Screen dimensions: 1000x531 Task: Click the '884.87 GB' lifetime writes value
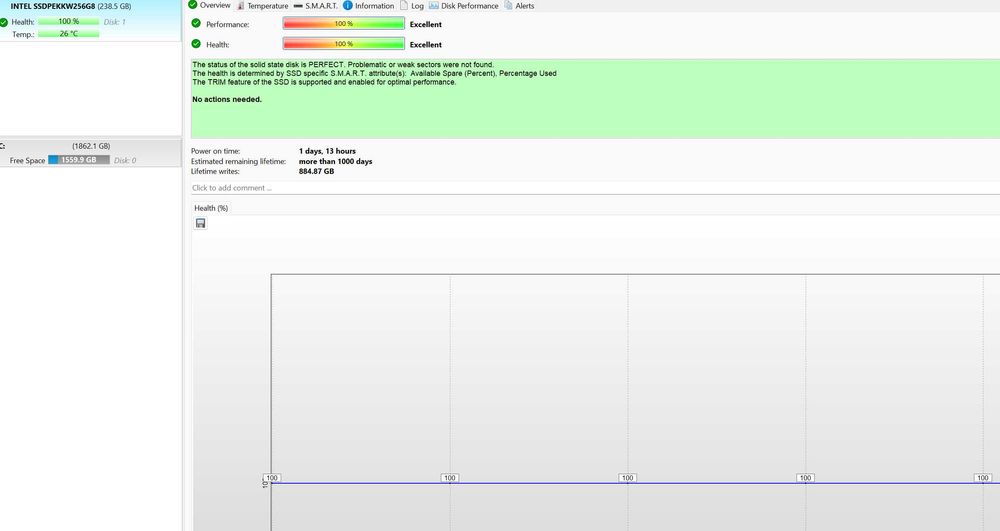[316, 171]
